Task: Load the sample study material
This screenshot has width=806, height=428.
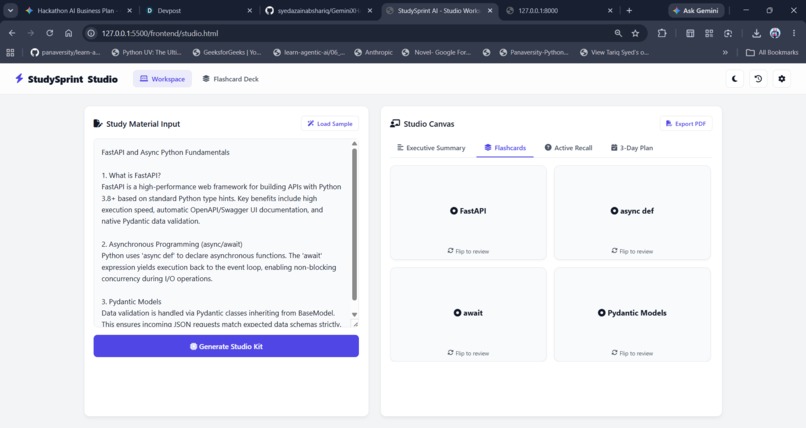Action: click(330, 124)
